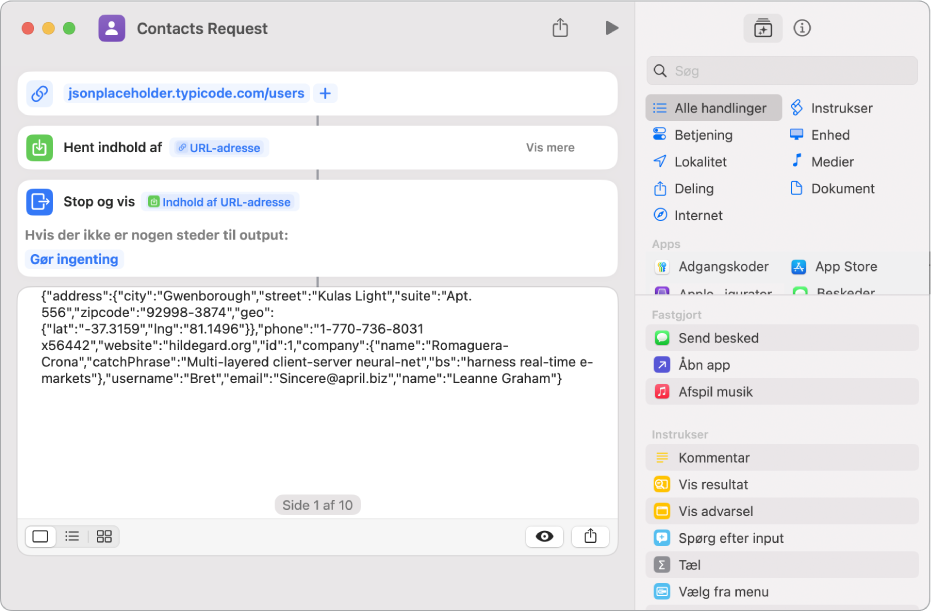Switch the result to list view
931x612 pixels.
pyautogui.click(x=72, y=537)
